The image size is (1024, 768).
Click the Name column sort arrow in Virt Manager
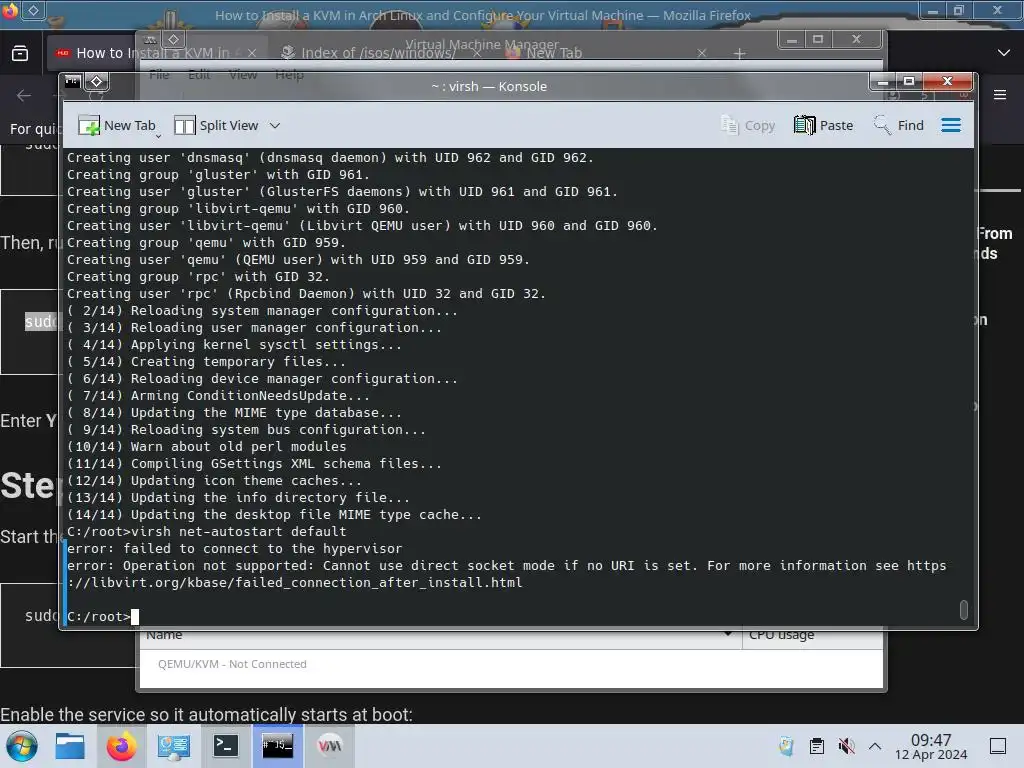tap(728, 635)
